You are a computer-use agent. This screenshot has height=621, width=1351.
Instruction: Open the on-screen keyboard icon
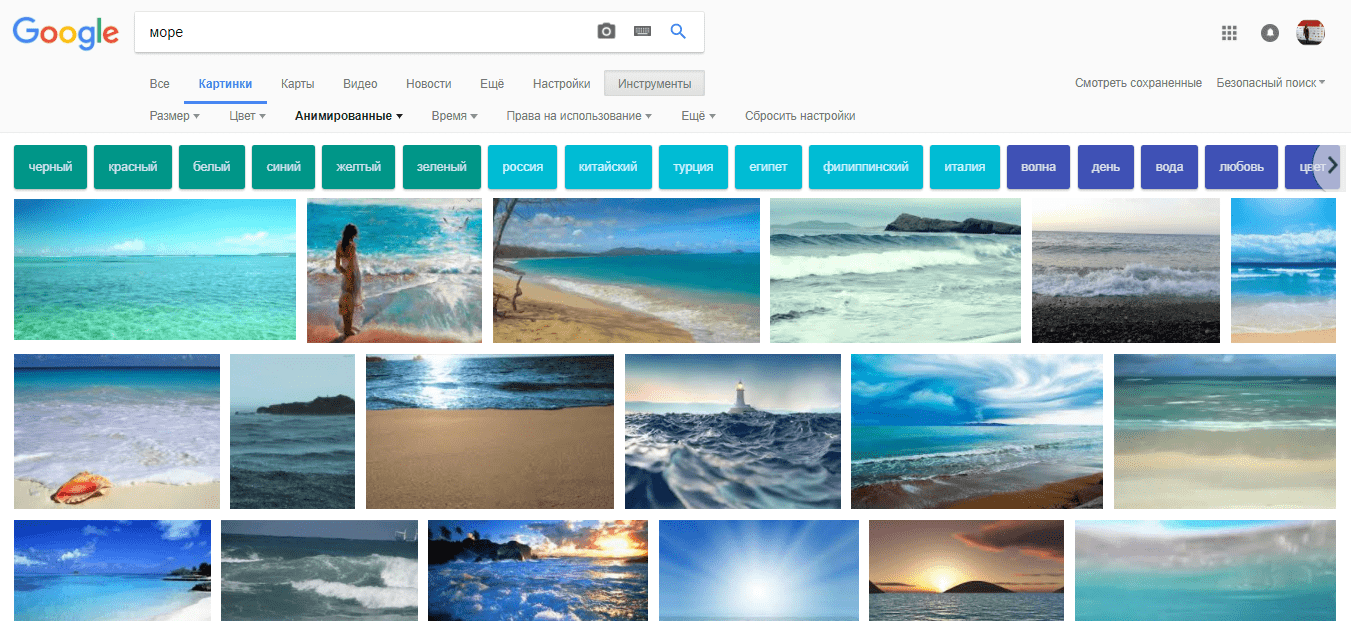642,32
